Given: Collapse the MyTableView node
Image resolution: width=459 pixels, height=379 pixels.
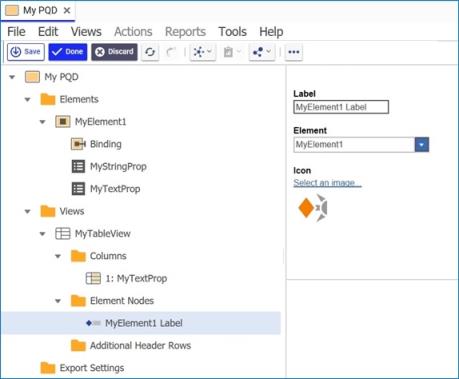Looking at the screenshot, I should pos(43,234).
